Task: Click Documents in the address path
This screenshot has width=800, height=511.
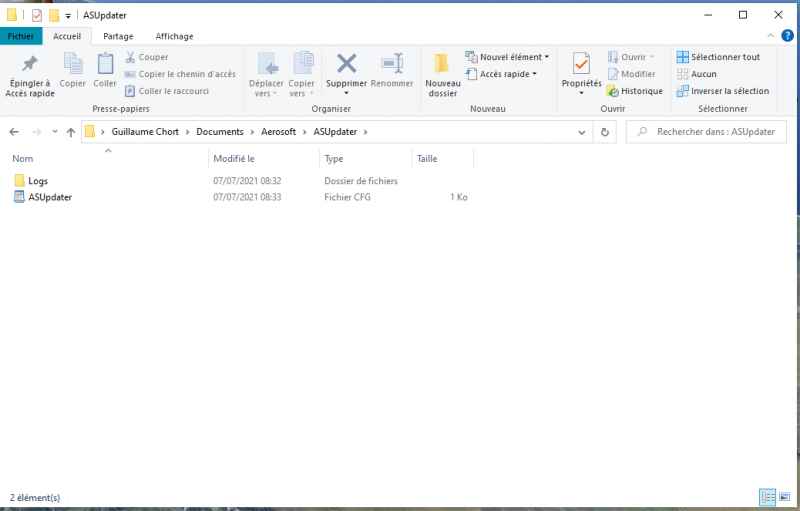Action: click(220, 132)
